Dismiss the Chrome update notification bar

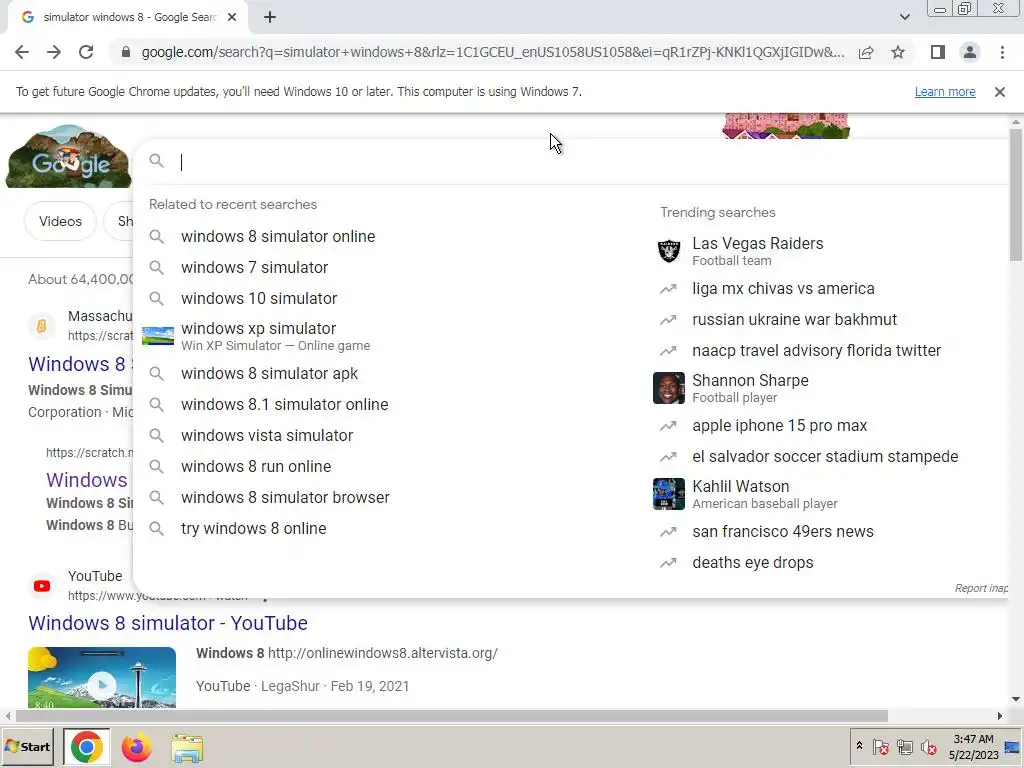click(999, 92)
